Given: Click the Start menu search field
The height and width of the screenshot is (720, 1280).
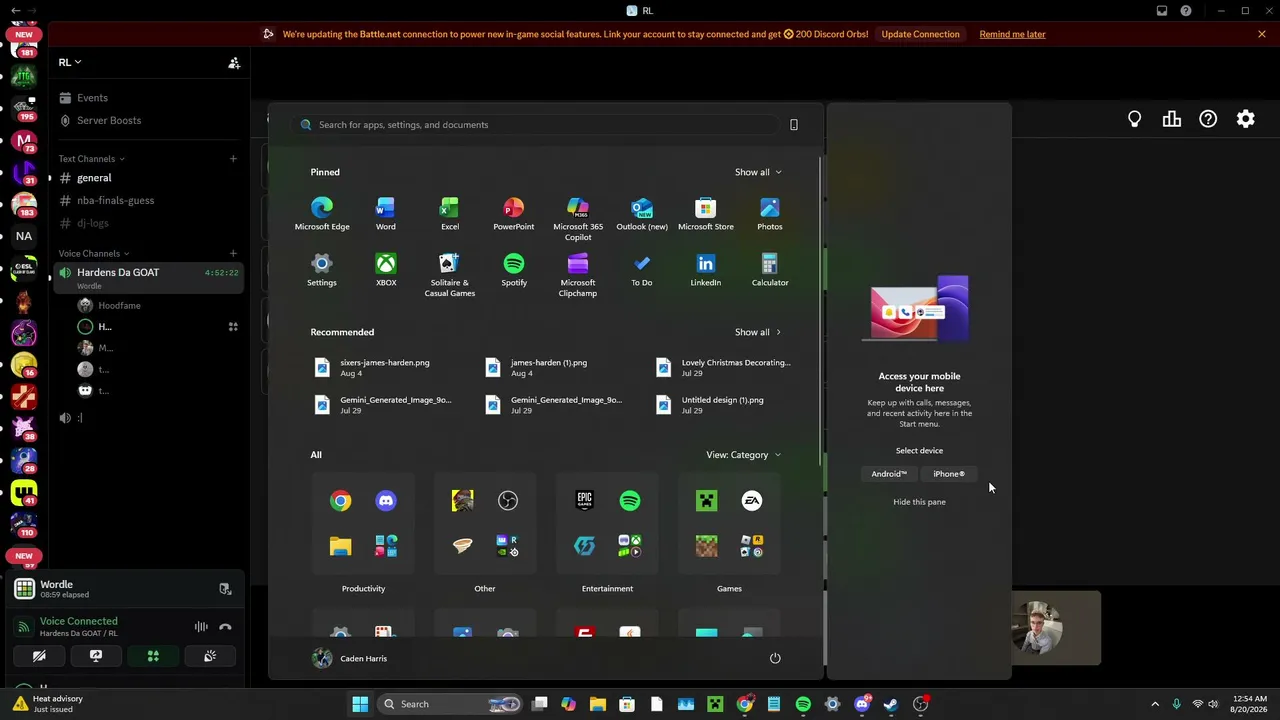Looking at the screenshot, I should coord(536,125).
